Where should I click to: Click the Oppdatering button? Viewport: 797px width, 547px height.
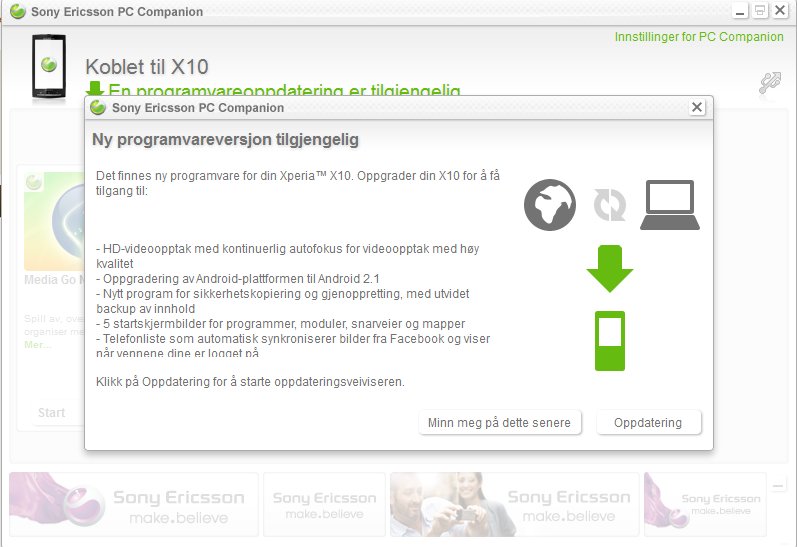649,422
